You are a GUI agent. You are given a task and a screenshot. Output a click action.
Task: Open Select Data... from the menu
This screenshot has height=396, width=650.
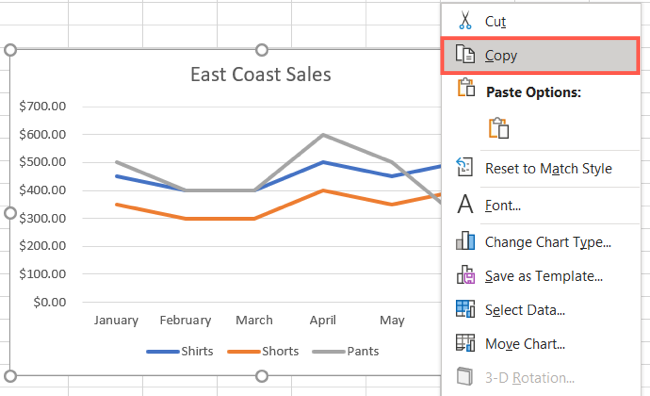pyautogui.click(x=541, y=310)
